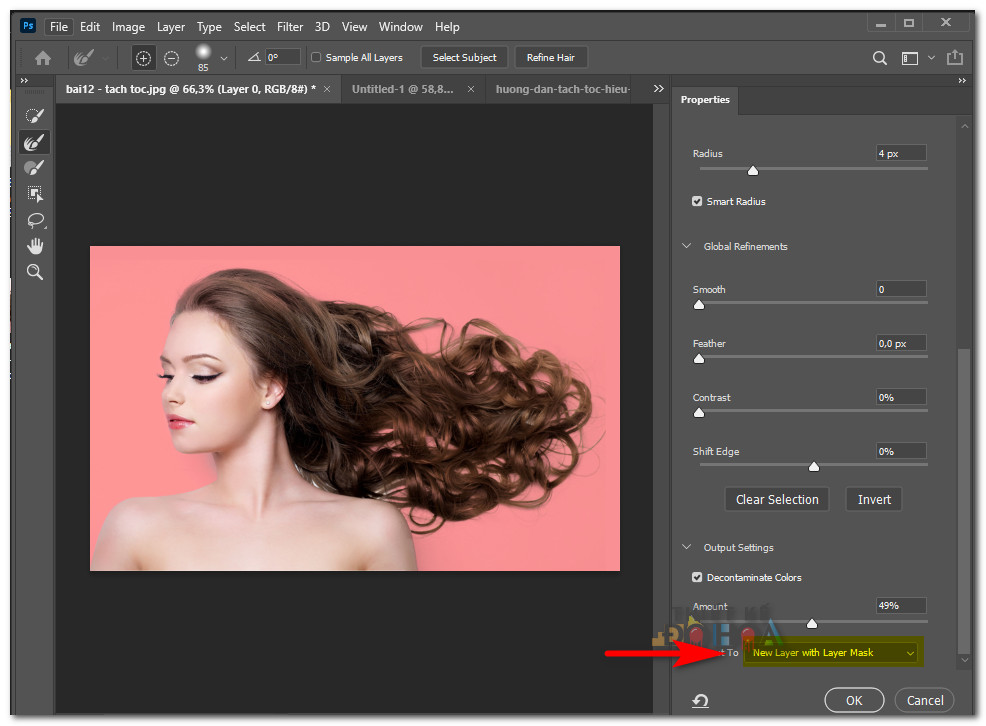This screenshot has width=986, height=726.
Task: Switch brush to Subtract from selection mode
Action: coord(171,57)
